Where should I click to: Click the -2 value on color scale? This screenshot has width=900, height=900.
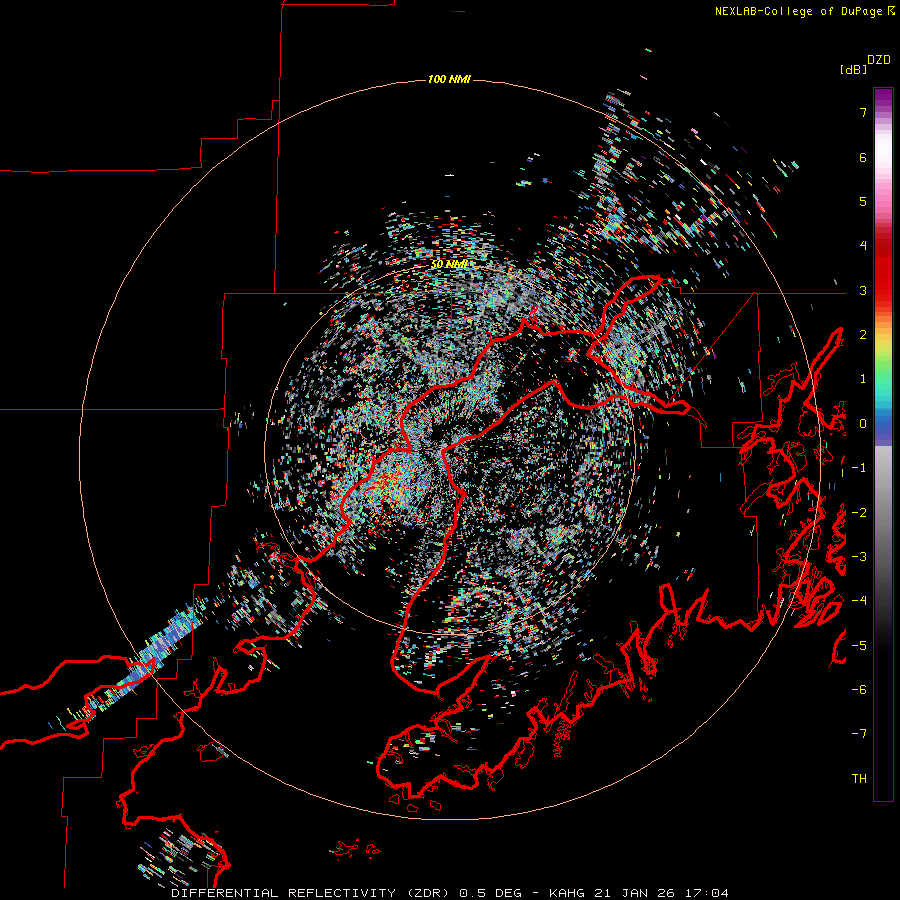859,513
